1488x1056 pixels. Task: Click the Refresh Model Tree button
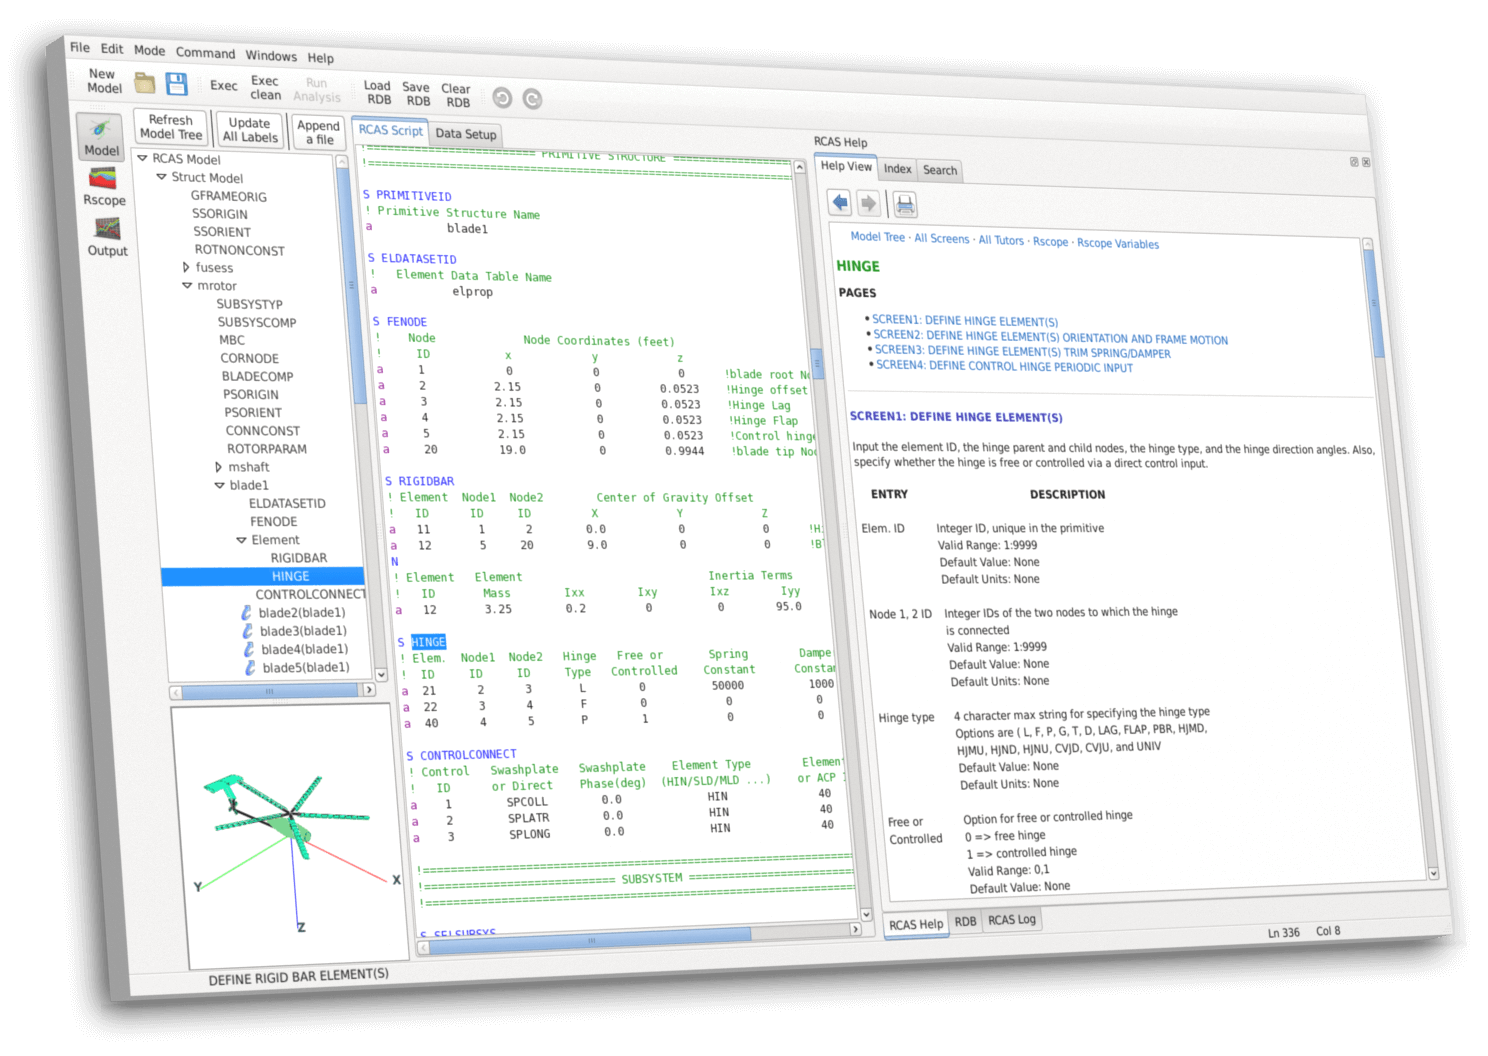coord(170,126)
